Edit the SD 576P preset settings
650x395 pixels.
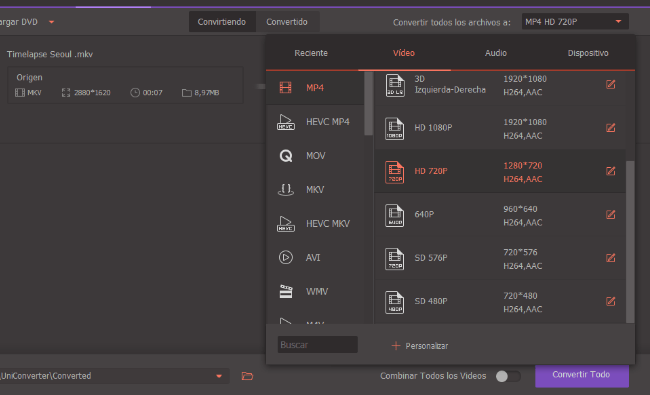[x=611, y=258]
